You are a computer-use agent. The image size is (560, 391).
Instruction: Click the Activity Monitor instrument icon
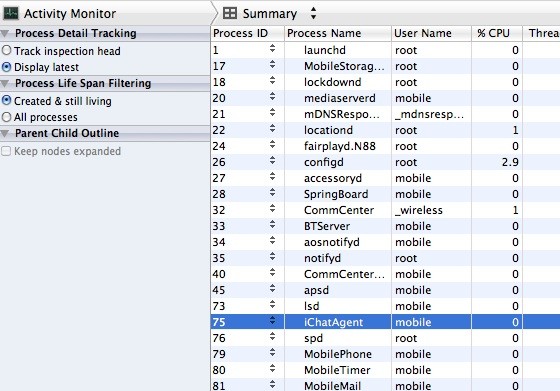pyautogui.click(x=11, y=14)
